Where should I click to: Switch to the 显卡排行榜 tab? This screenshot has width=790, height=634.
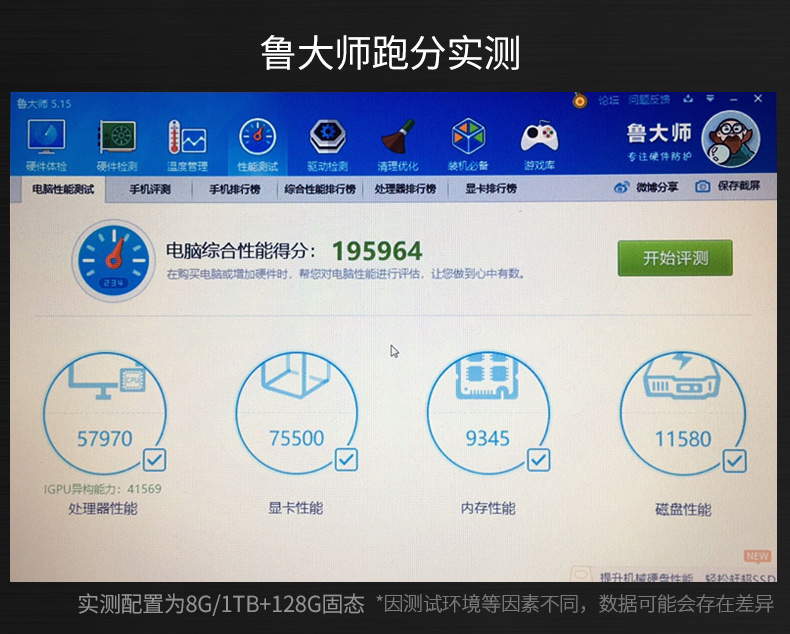click(x=491, y=189)
